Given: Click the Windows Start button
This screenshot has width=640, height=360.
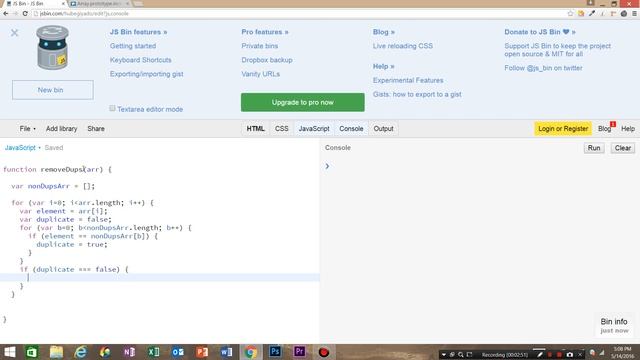Looking at the screenshot, I should (9, 352).
